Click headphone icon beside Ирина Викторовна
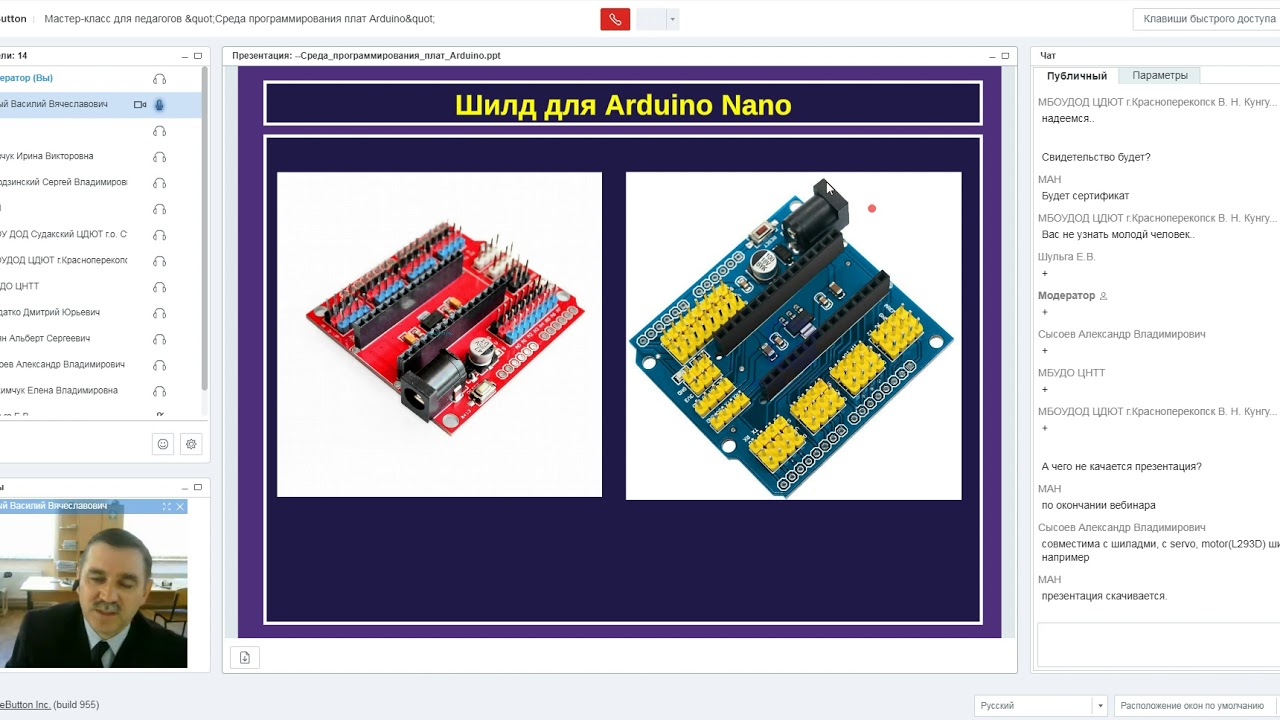 click(159, 157)
